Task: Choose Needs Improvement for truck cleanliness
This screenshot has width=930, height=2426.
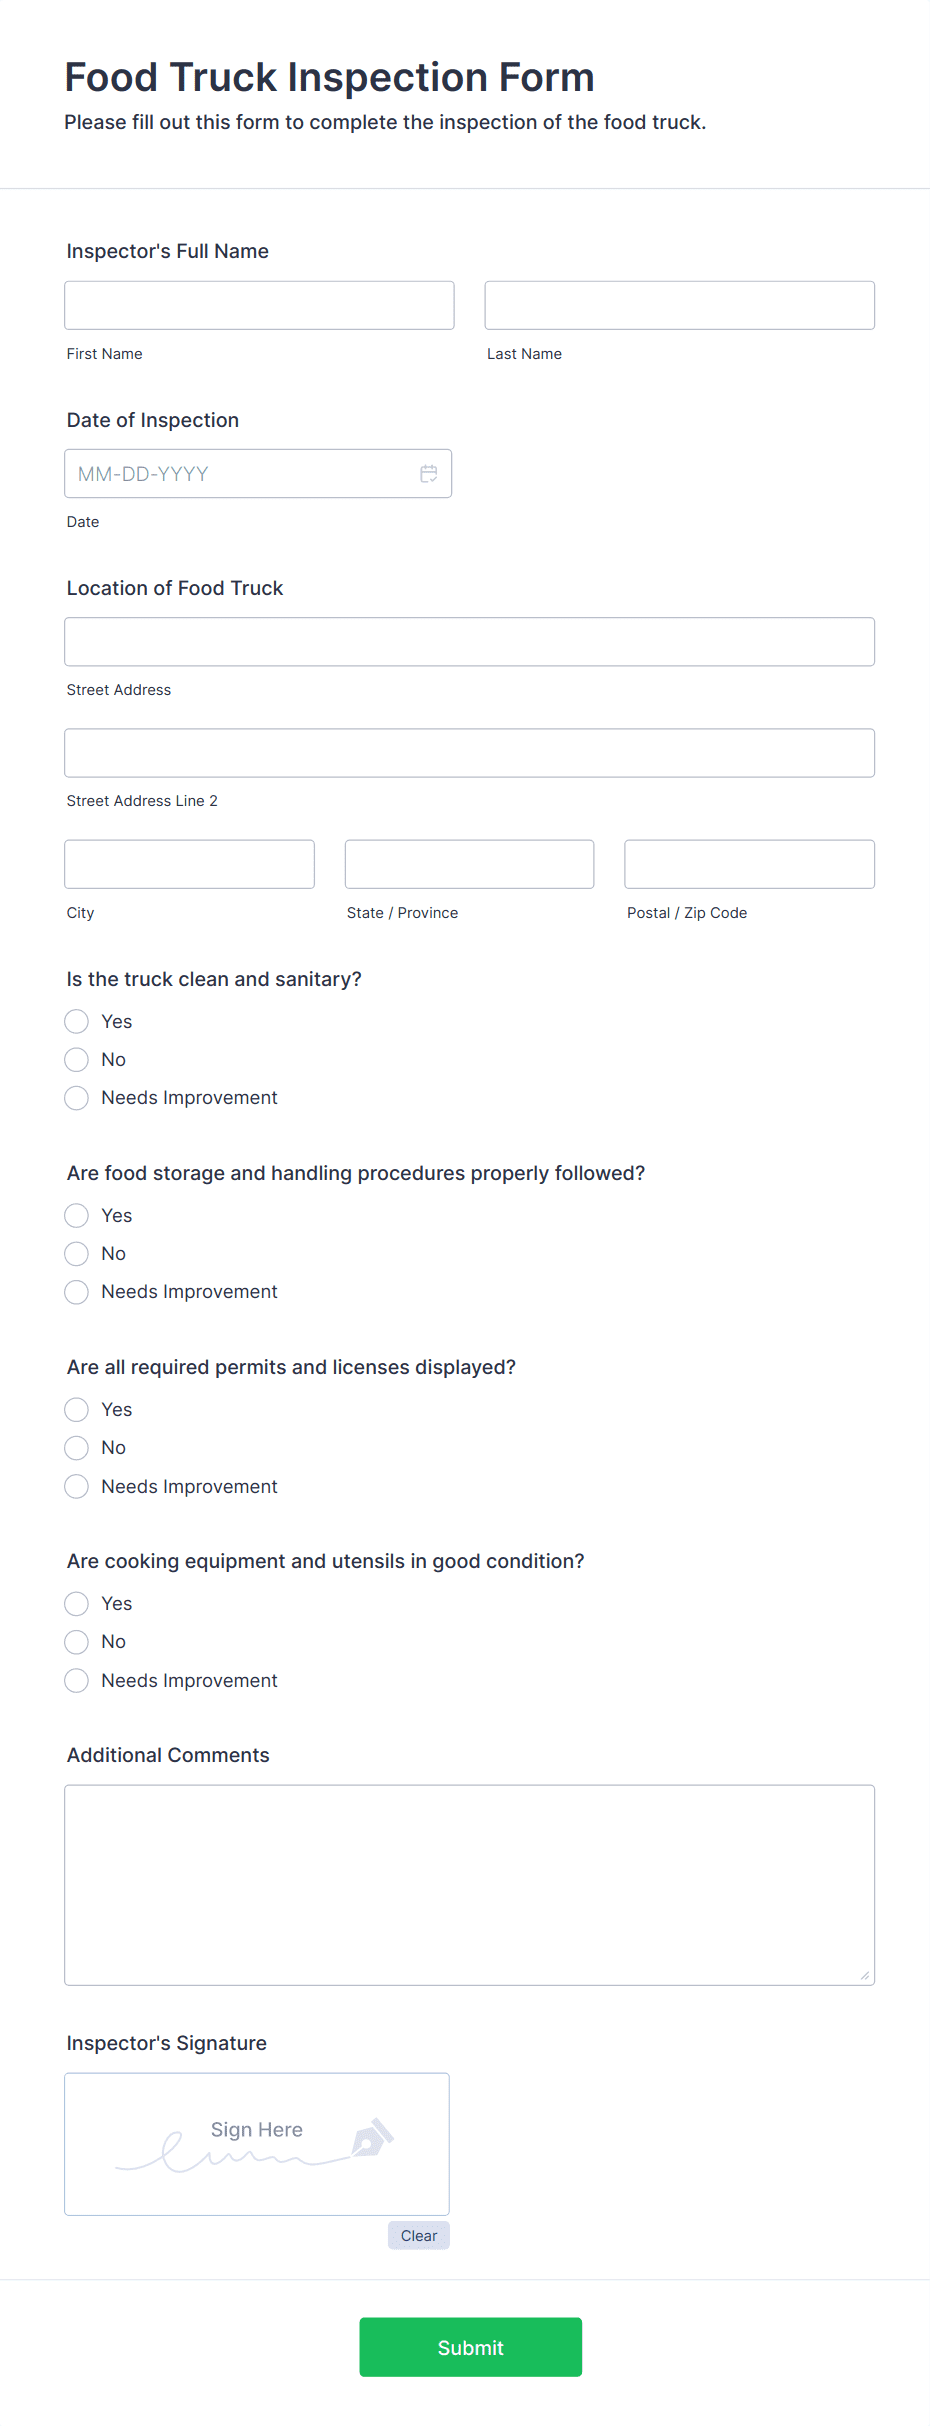Action: pyautogui.click(x=77, y=1098)
